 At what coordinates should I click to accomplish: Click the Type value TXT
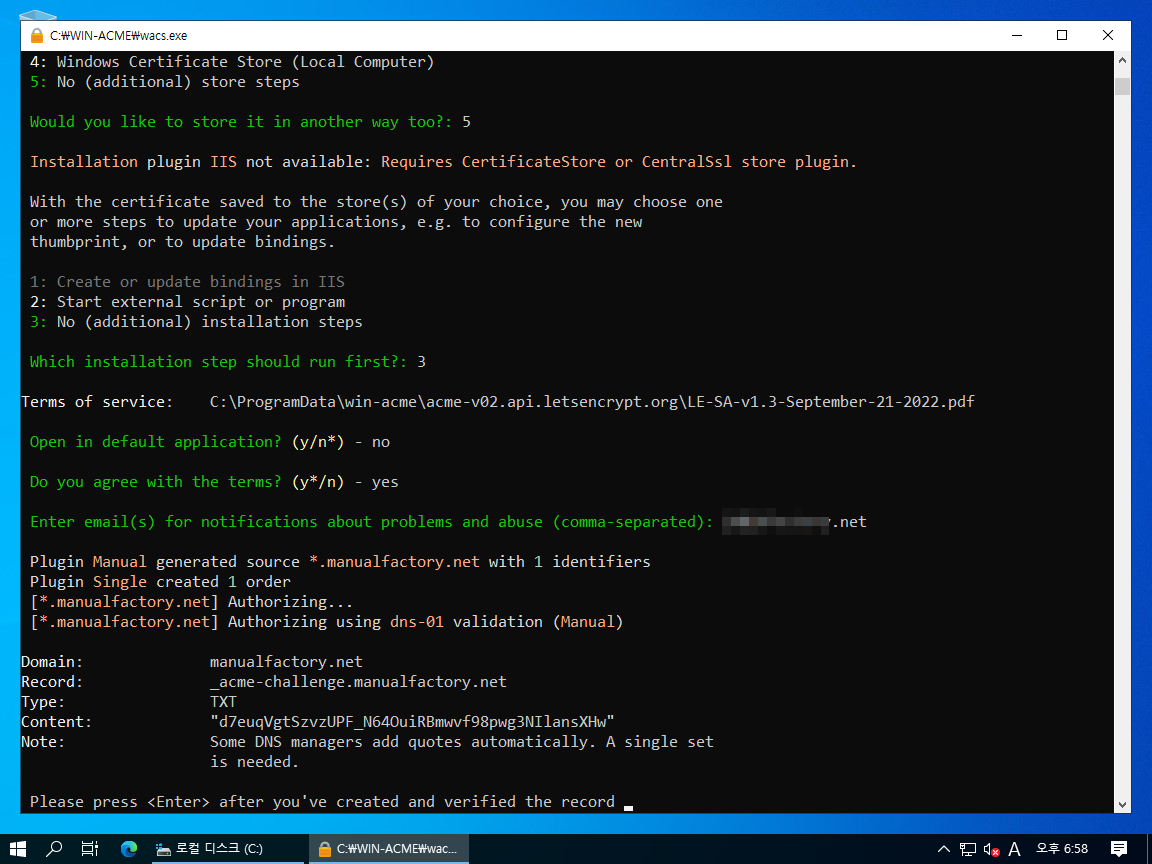pos(223,702)
